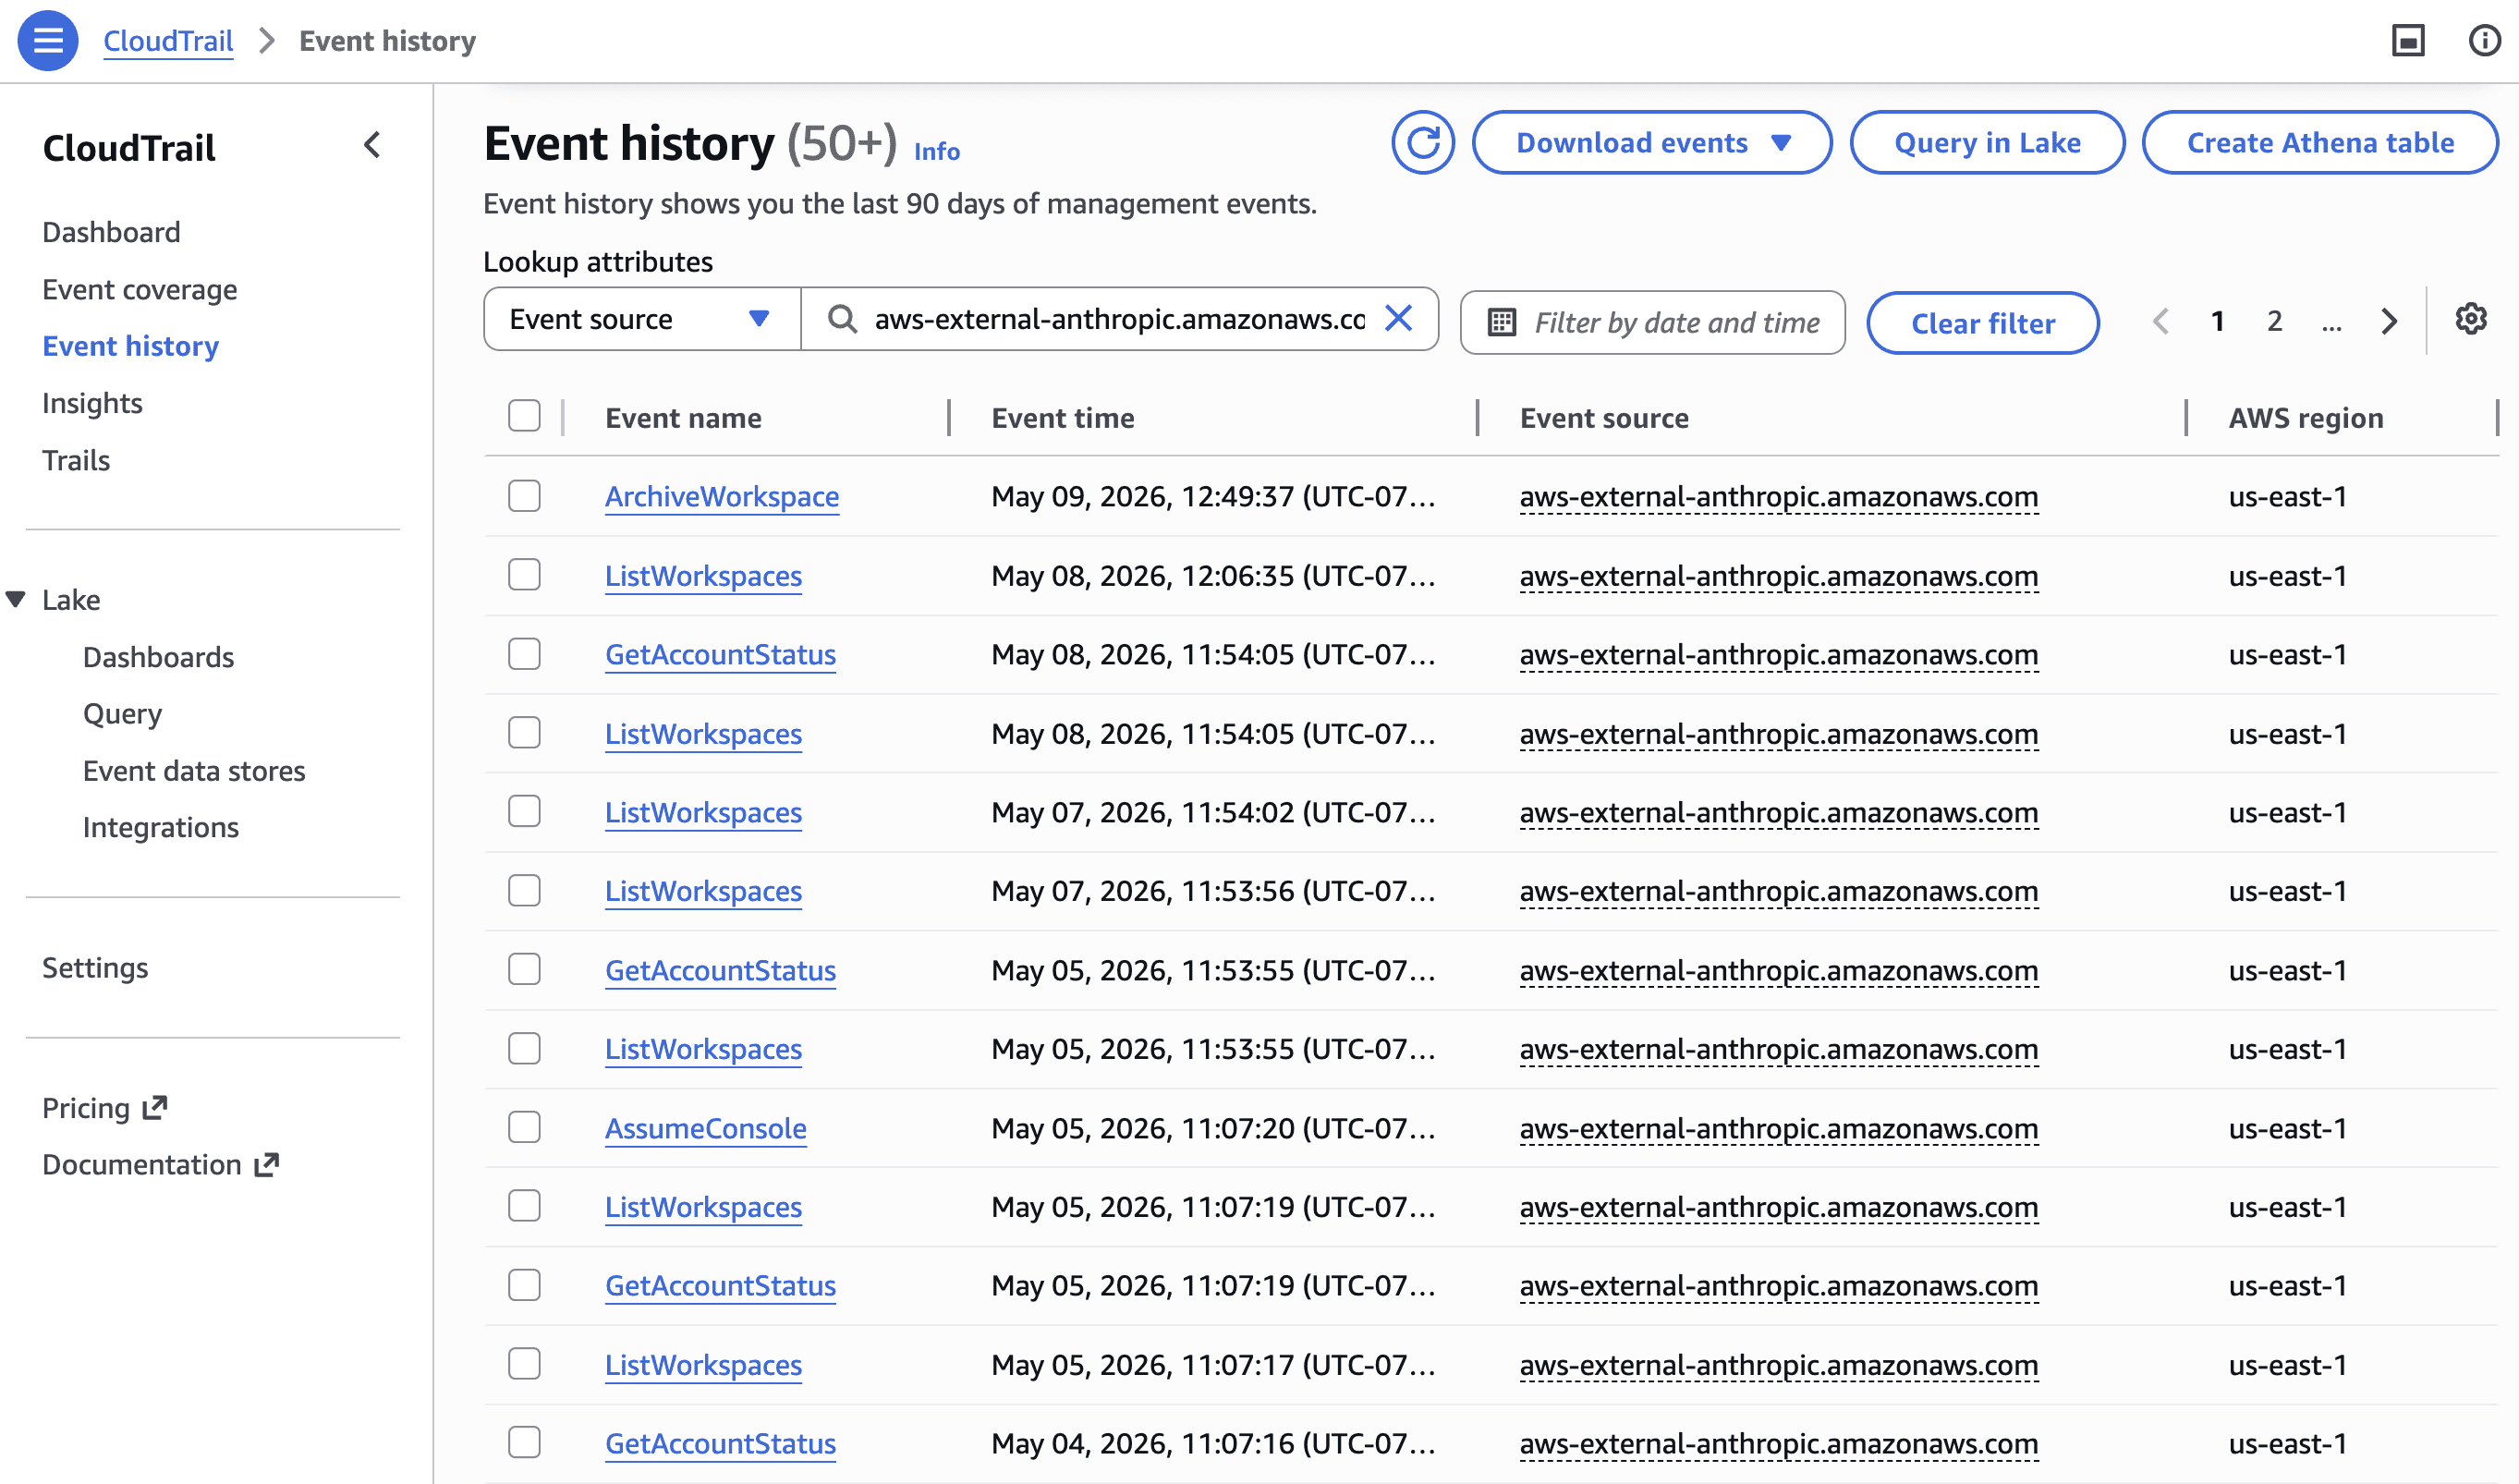The width and height of the screenshot is (2519, 1484).
Task: Open Insights in sidebar
Action: [x=92, y=403]
